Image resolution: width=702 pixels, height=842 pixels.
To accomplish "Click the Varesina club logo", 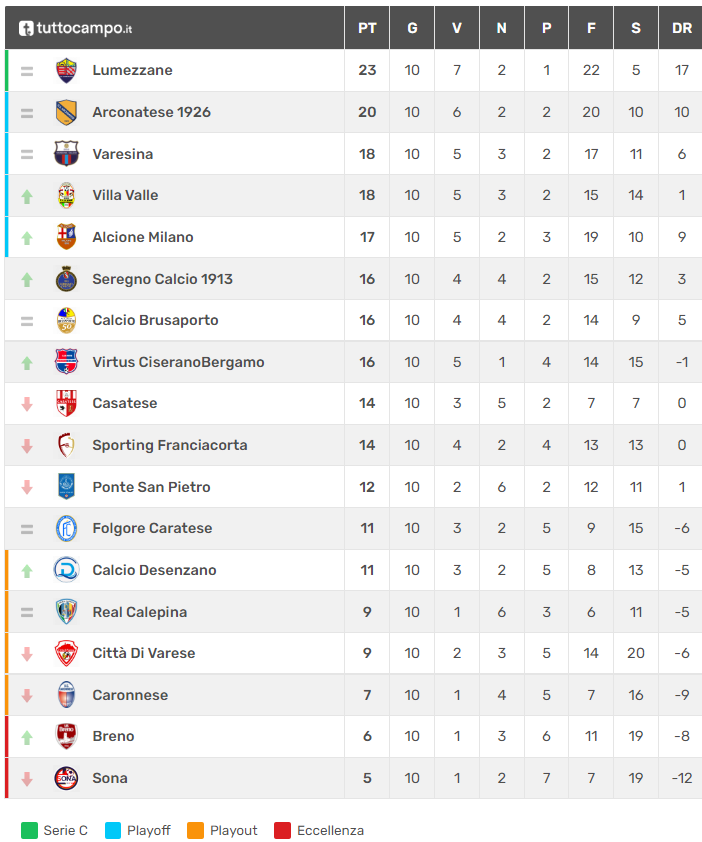I will coord(66,154).
